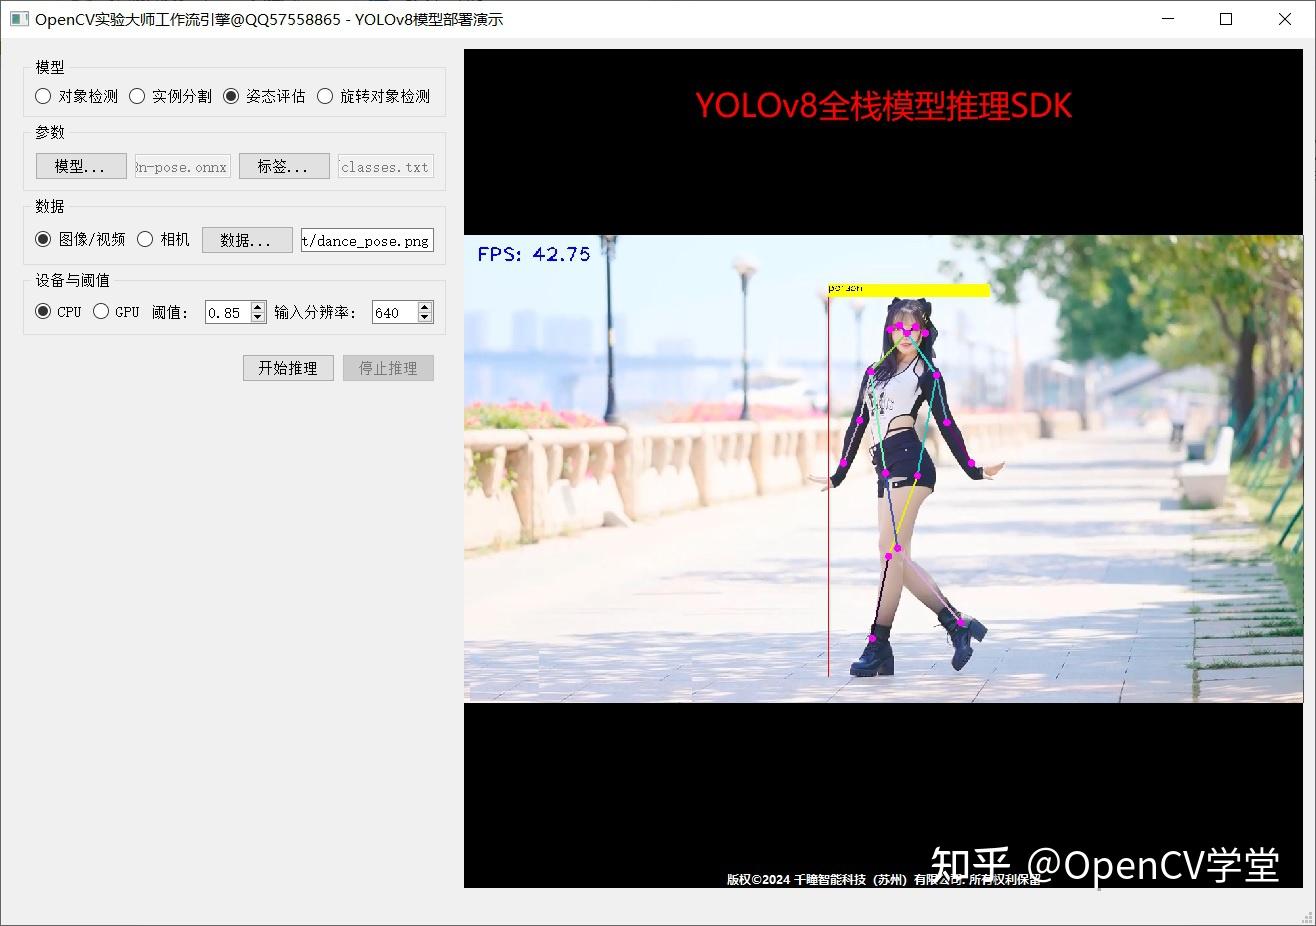Image resolution: width=1316 pixels, height=926 pixels.
Task: Enable GPU as inference device
Action: coord(100,311)
